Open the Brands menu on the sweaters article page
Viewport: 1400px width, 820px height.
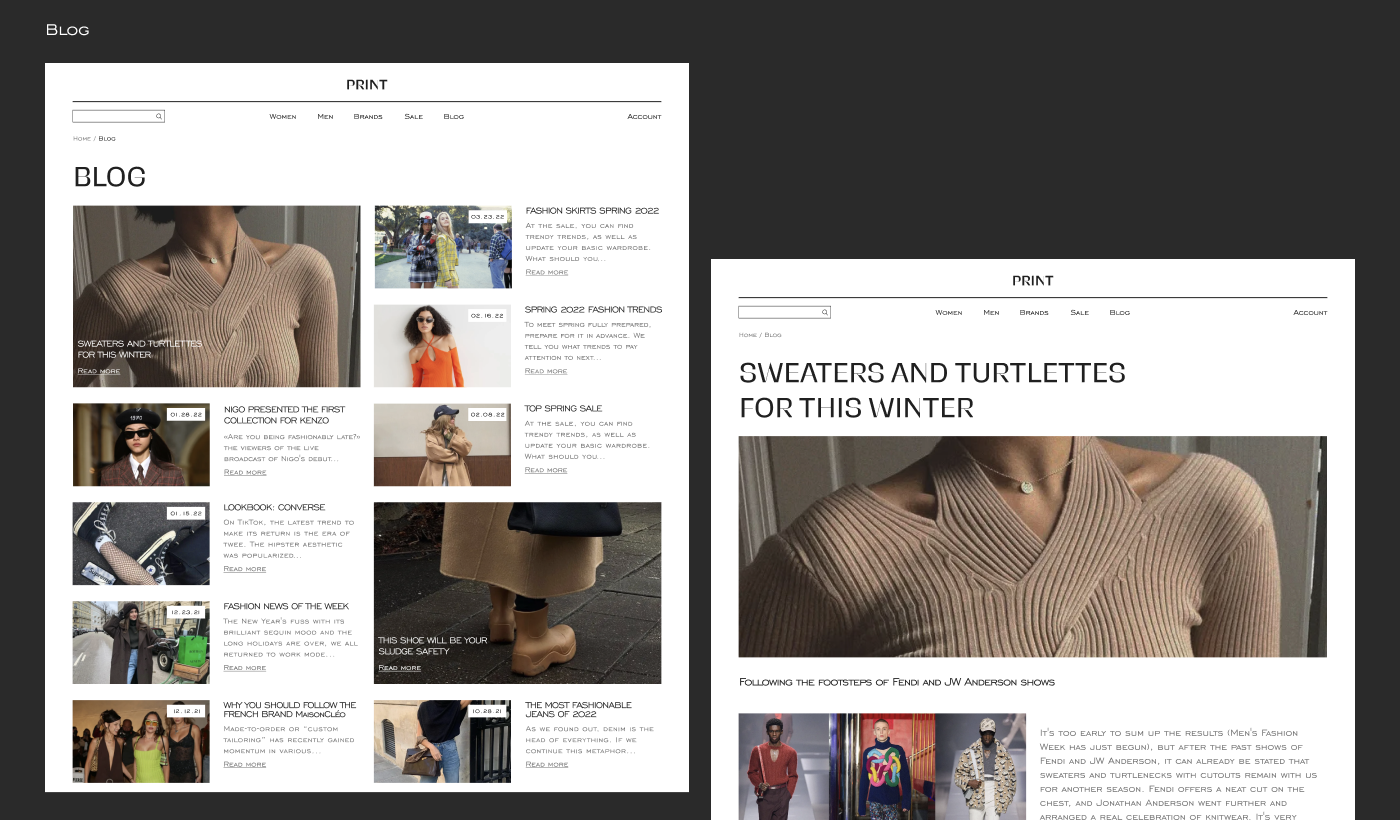(x=1034, y=313)
